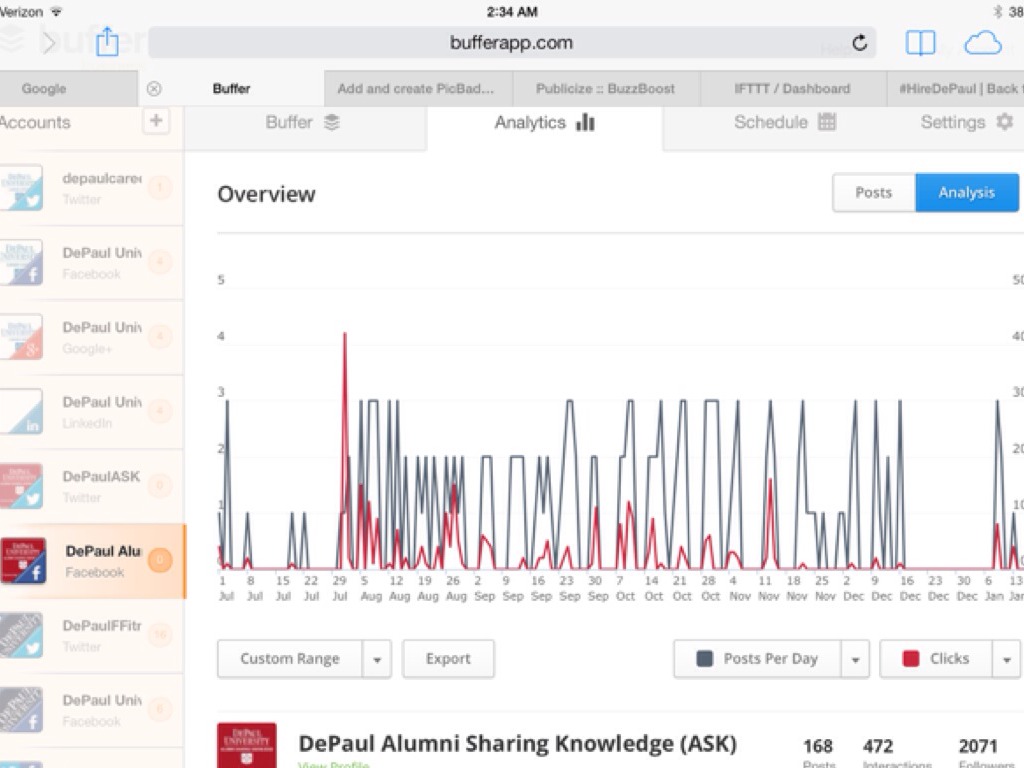The image size is (1024, 768).
Task: Open iCloud Tabs cloud icon
Action: (x=982, y=43)
